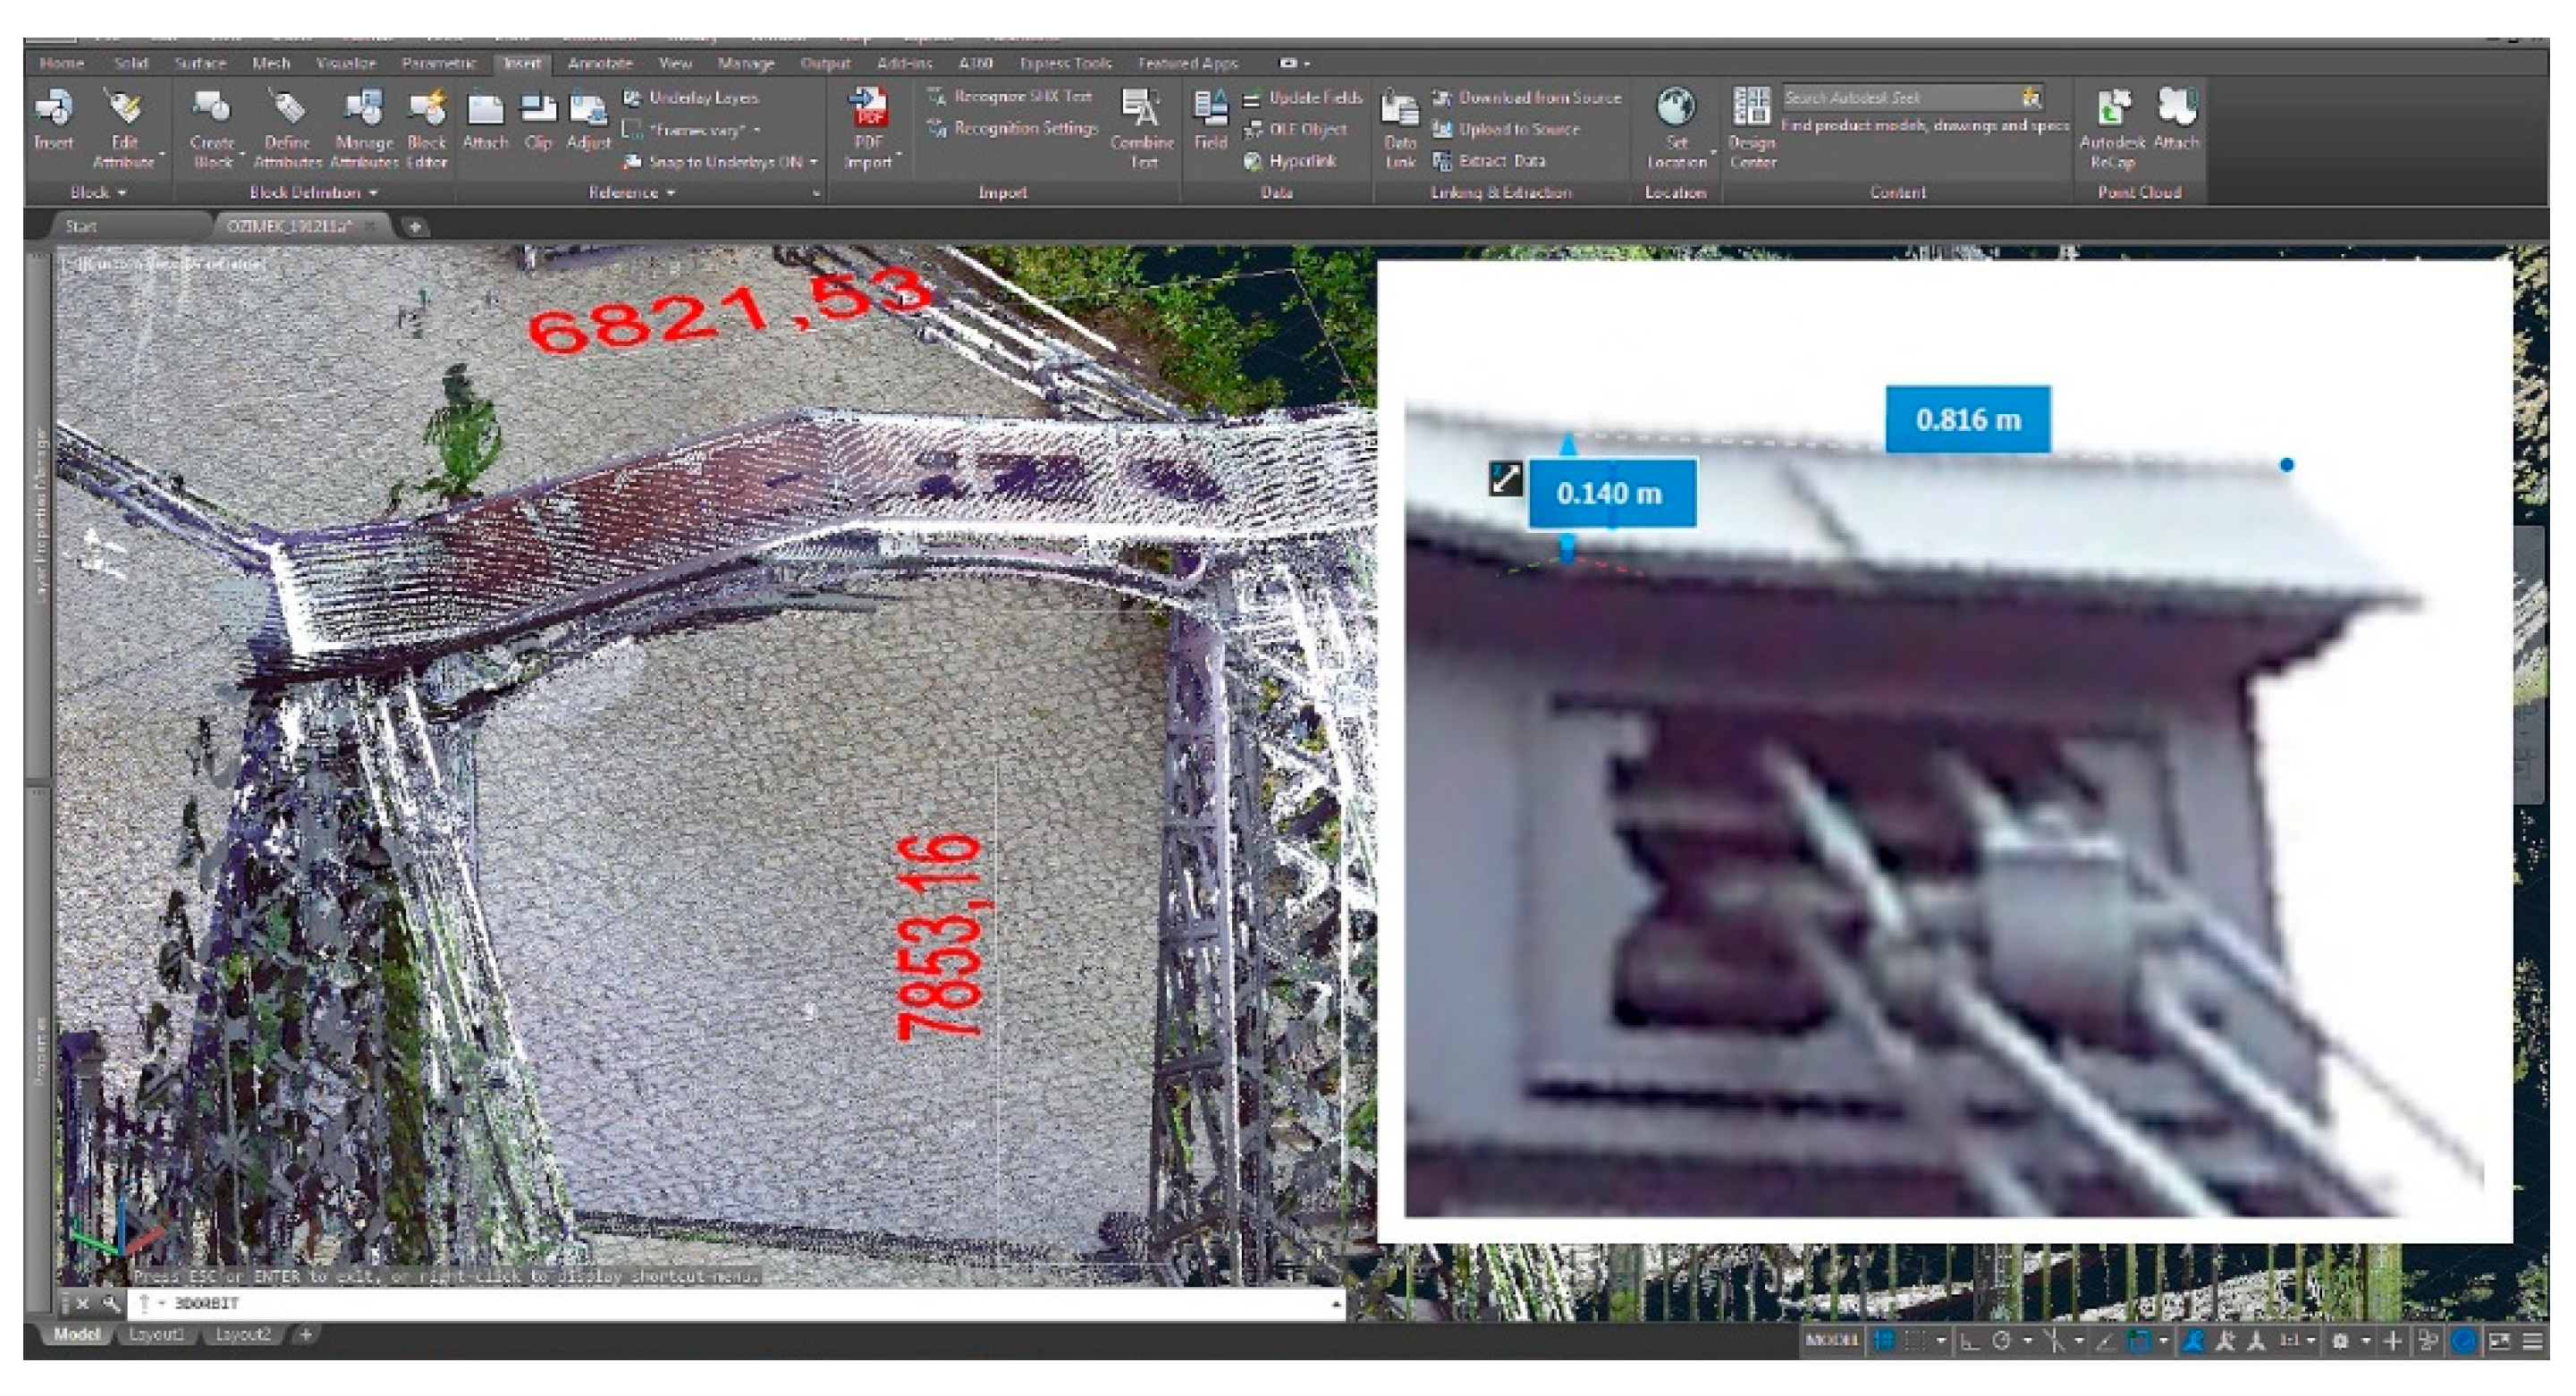Open Manage Attributes tool
Image resolution: width=2576 pixels, height=1396 pixels.
coord(363,128)
